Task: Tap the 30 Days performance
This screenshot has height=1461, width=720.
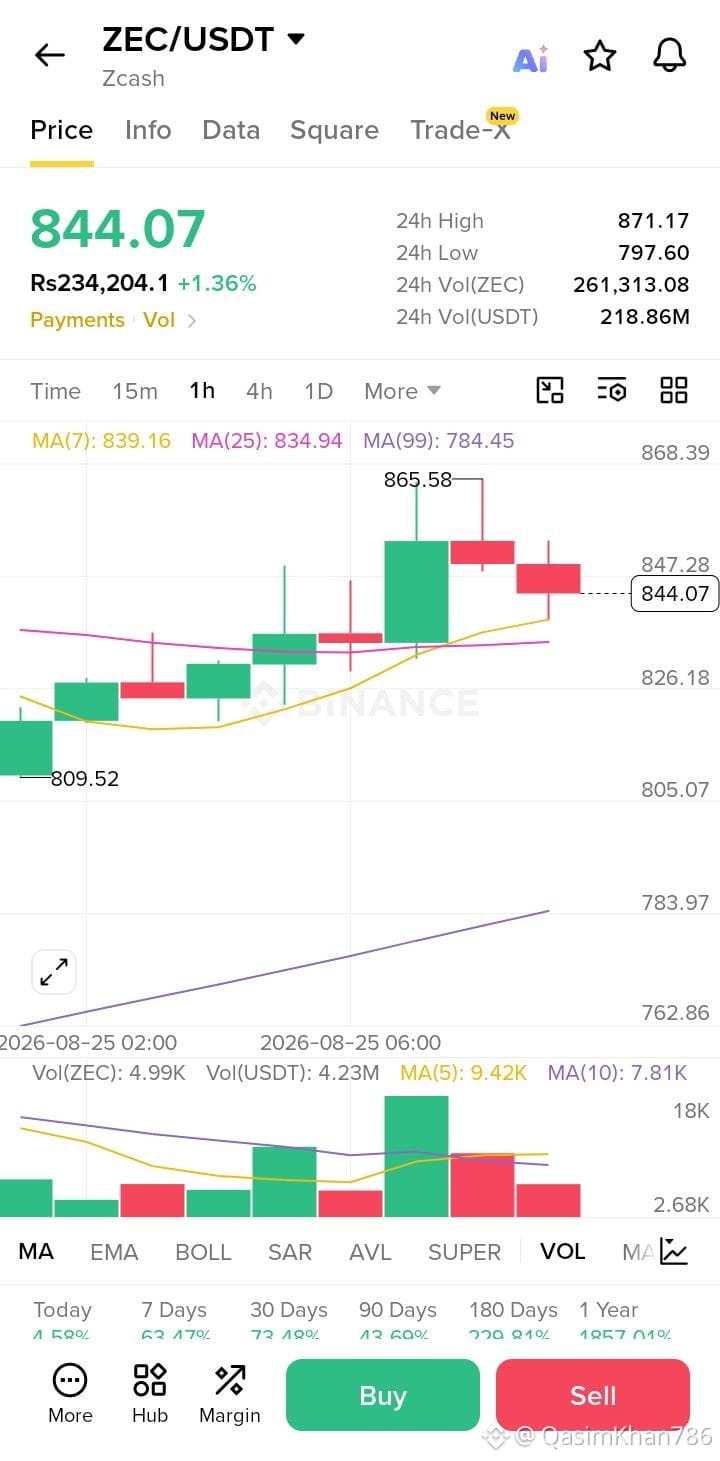Action: (x=289, y=1320)
